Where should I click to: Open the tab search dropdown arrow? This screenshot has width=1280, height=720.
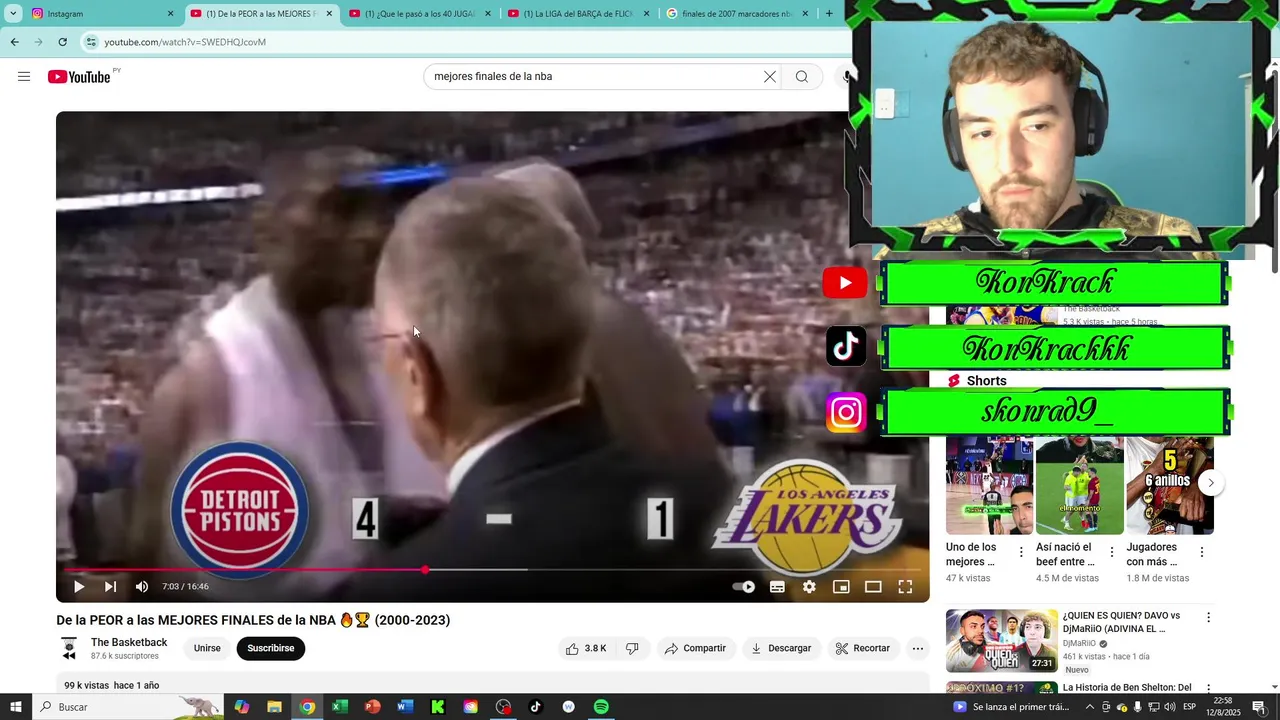pos(13,14)
